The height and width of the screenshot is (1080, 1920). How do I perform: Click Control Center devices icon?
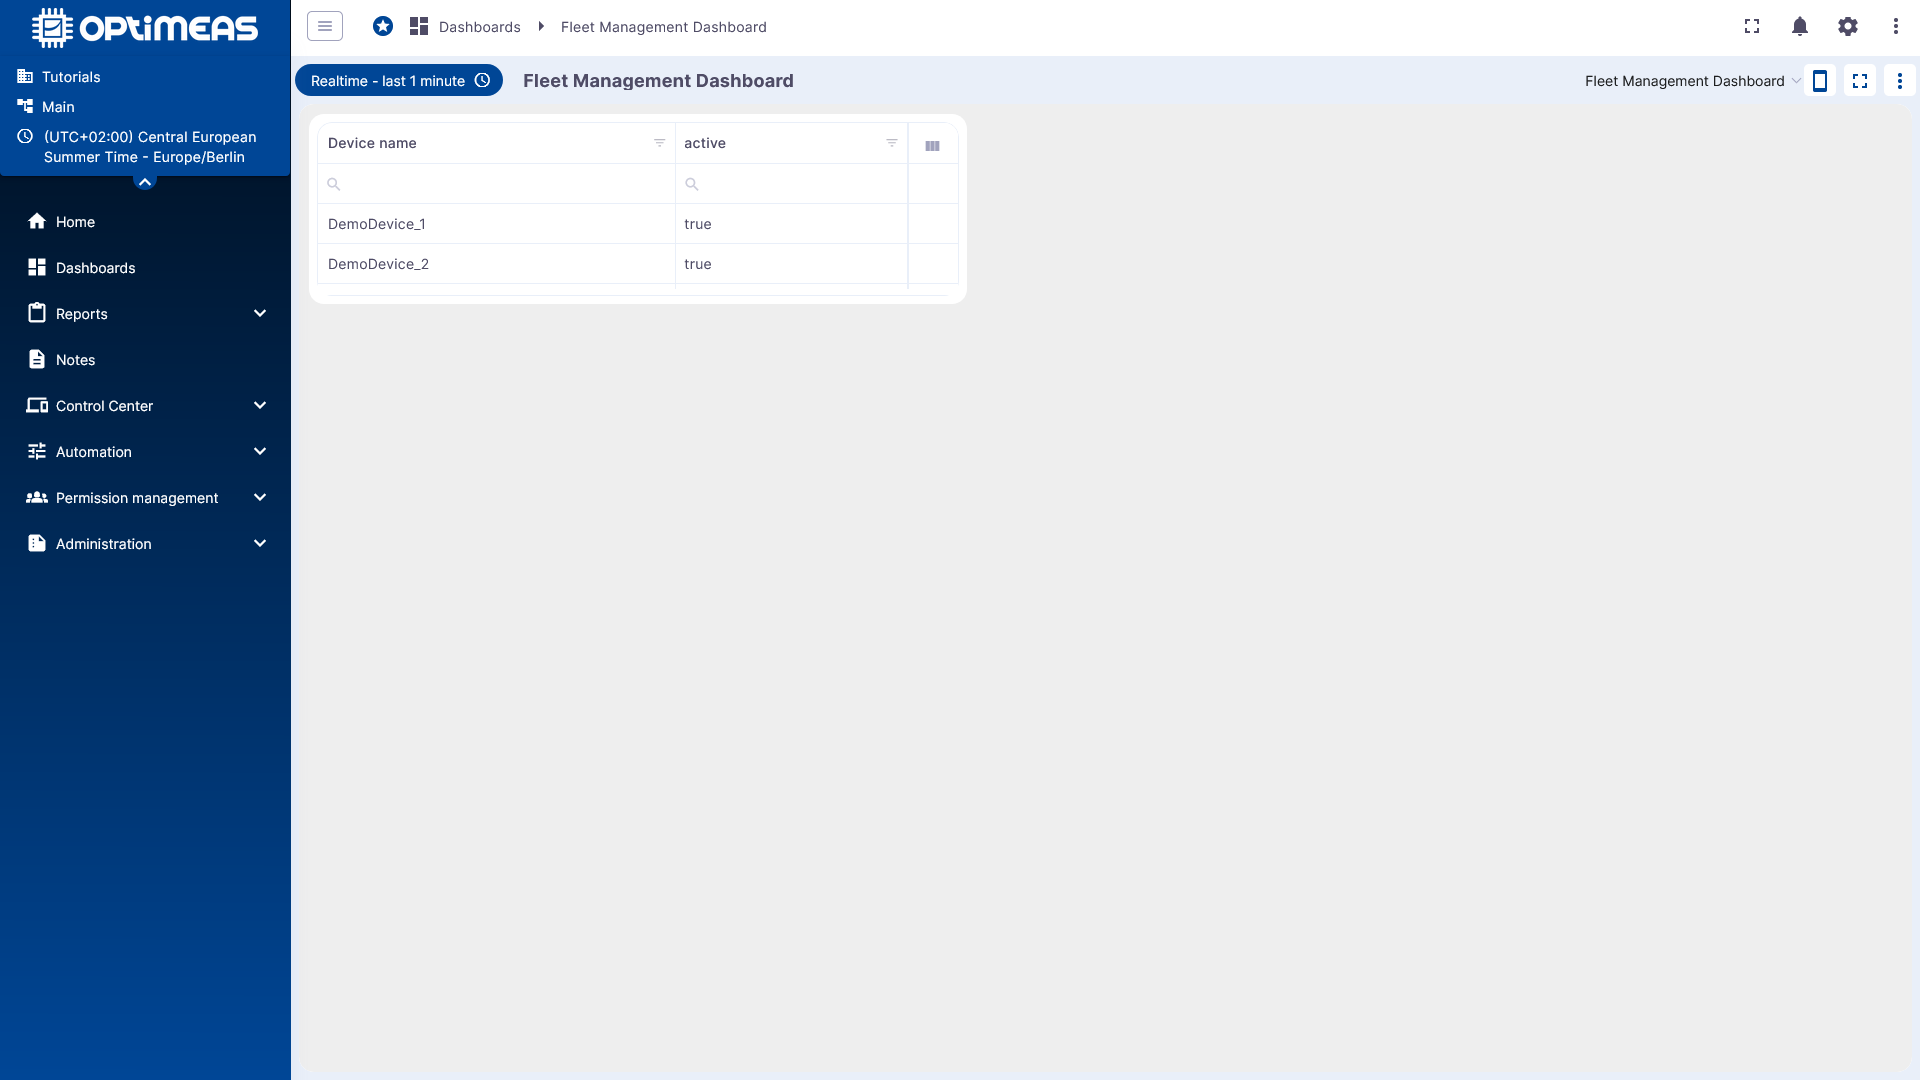click(37, 405)
